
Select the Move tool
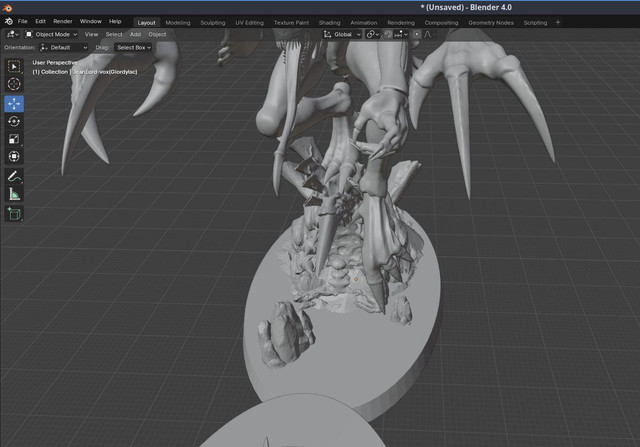pyautogui.click(x=14, y=104)
